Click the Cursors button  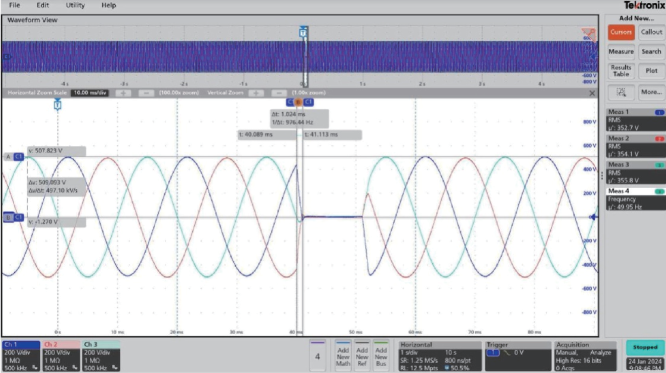(x=621, y=32)
